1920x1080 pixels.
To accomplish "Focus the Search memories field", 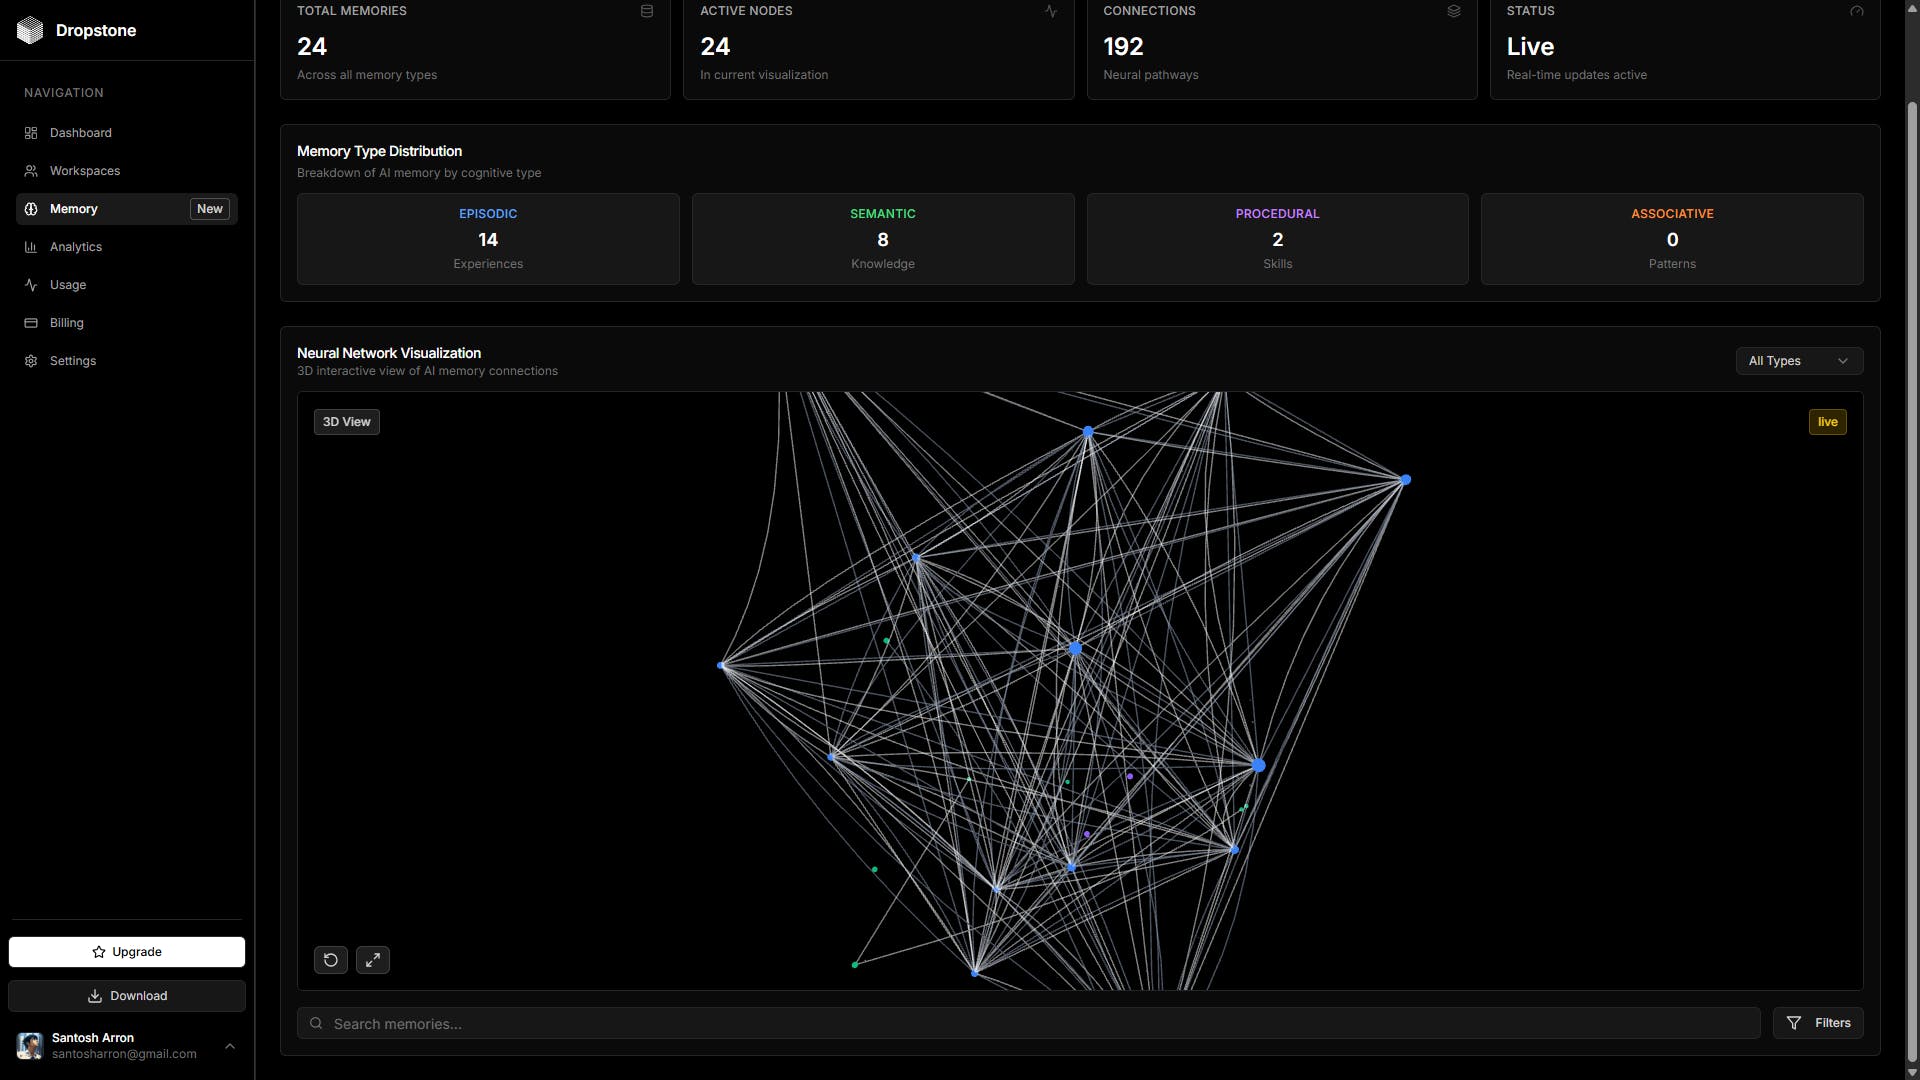I will click(1040, 1023).
